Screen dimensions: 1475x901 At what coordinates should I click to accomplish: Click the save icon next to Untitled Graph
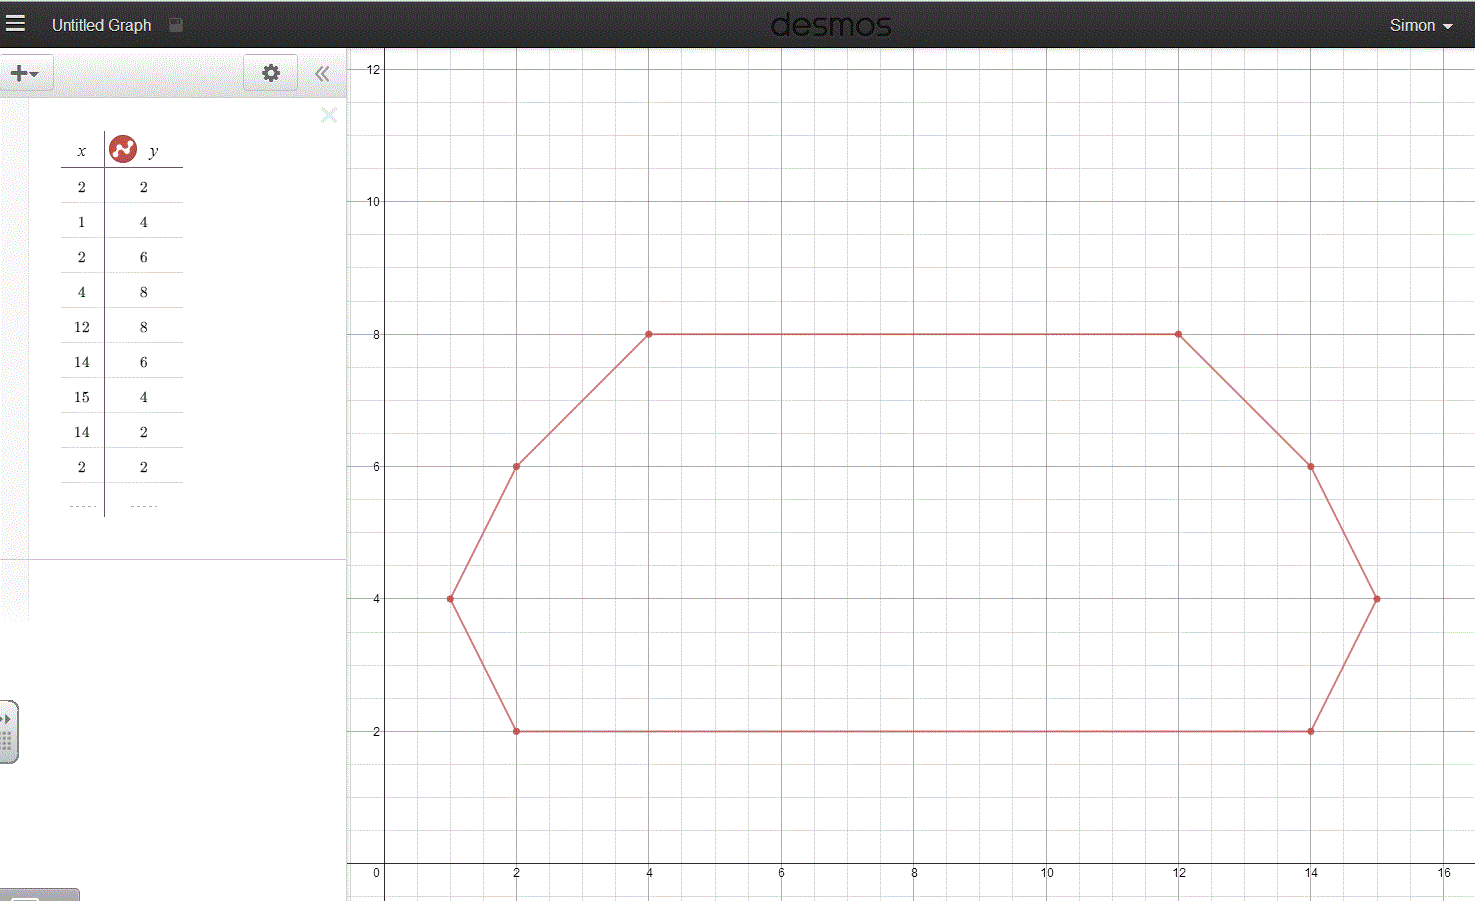(176, 25)
